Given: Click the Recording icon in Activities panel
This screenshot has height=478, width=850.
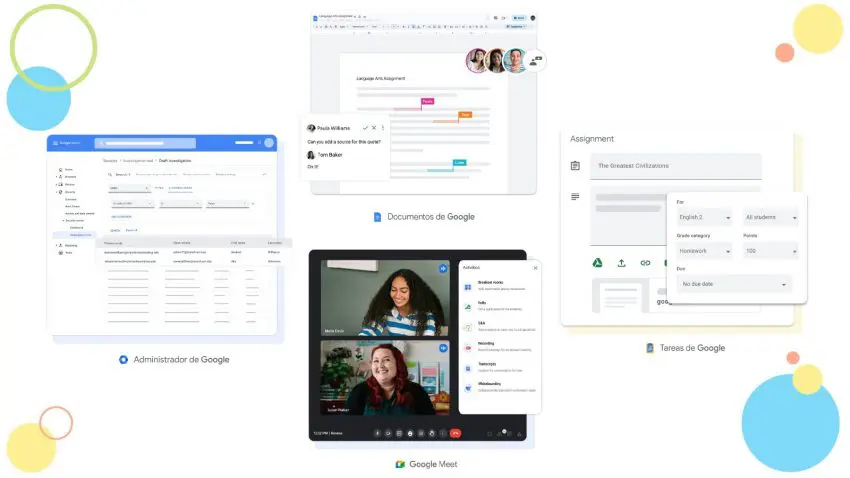Looking at the screenshot, I should [467, 347].
